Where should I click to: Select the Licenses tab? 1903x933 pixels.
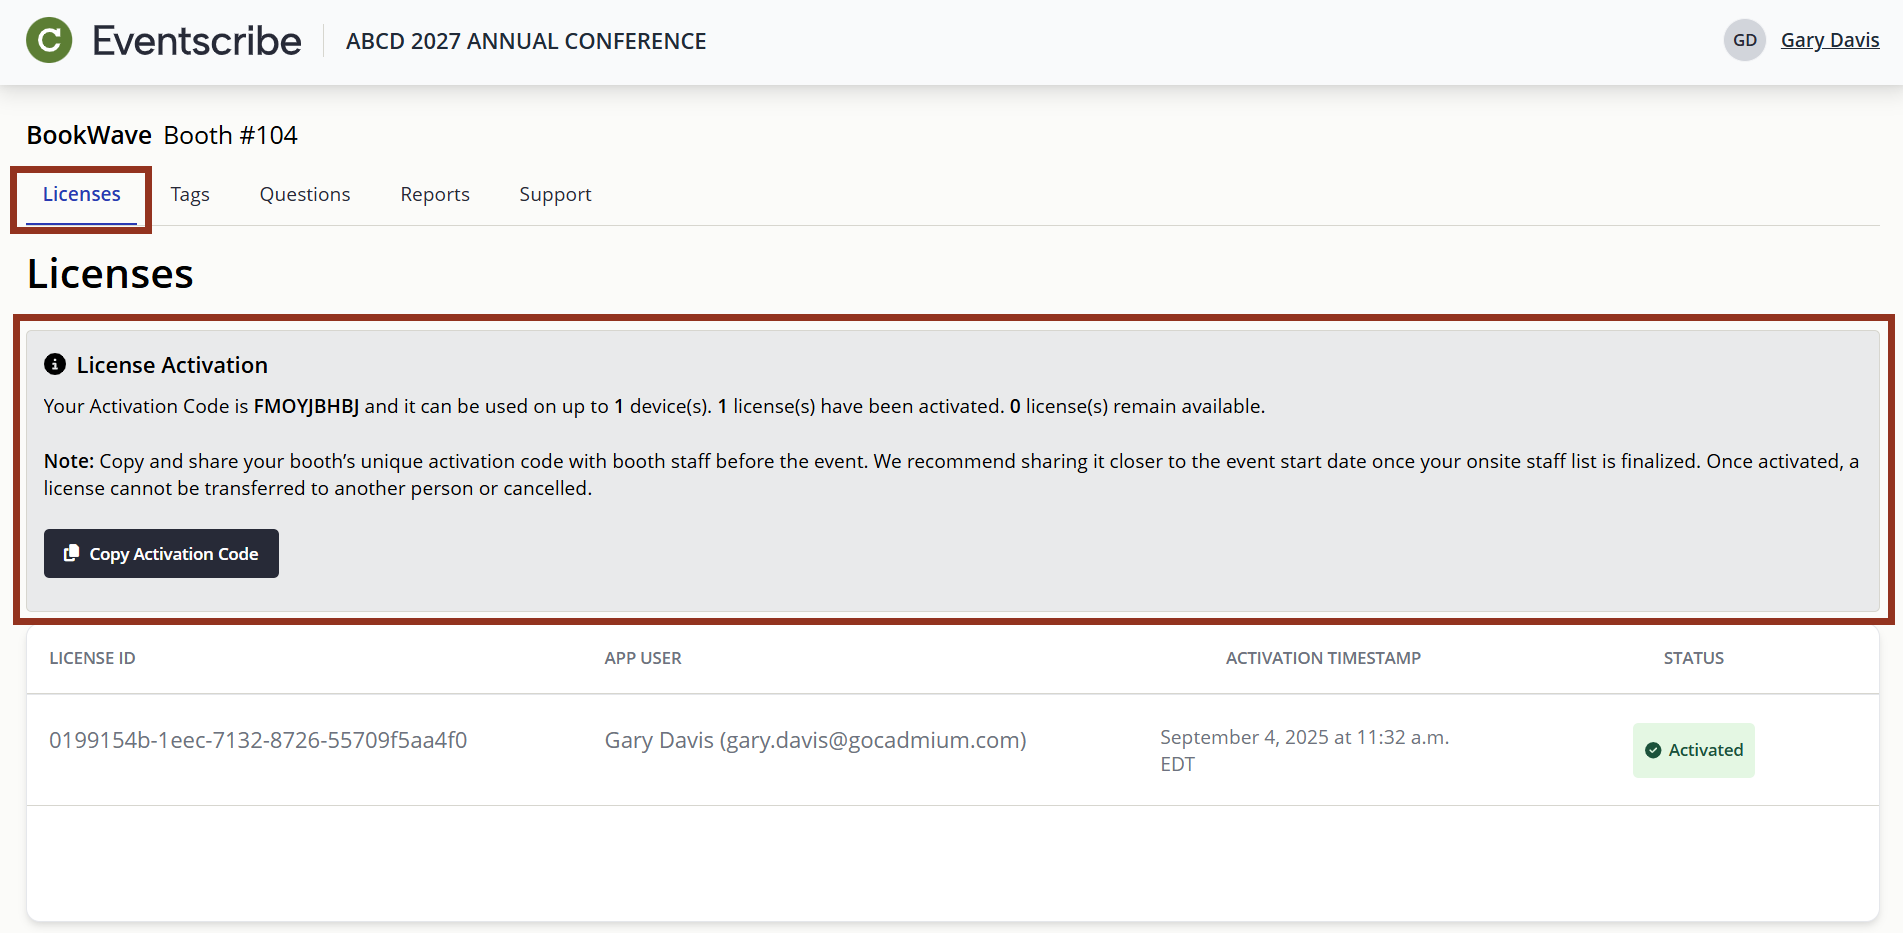click(81, 194)
